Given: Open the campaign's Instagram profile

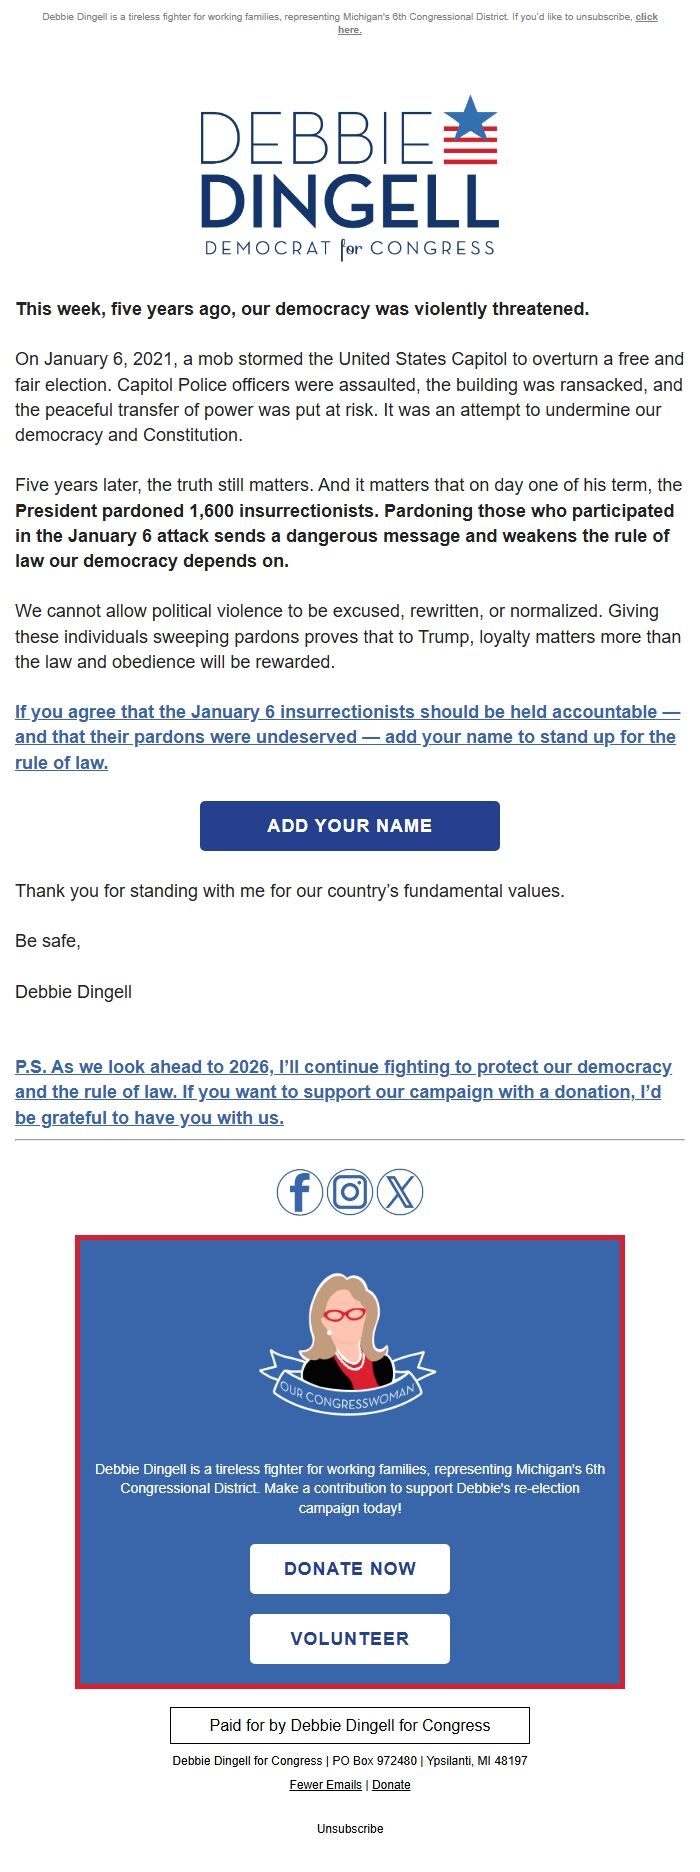Looking at the screenshot, I should [350, 1192].
